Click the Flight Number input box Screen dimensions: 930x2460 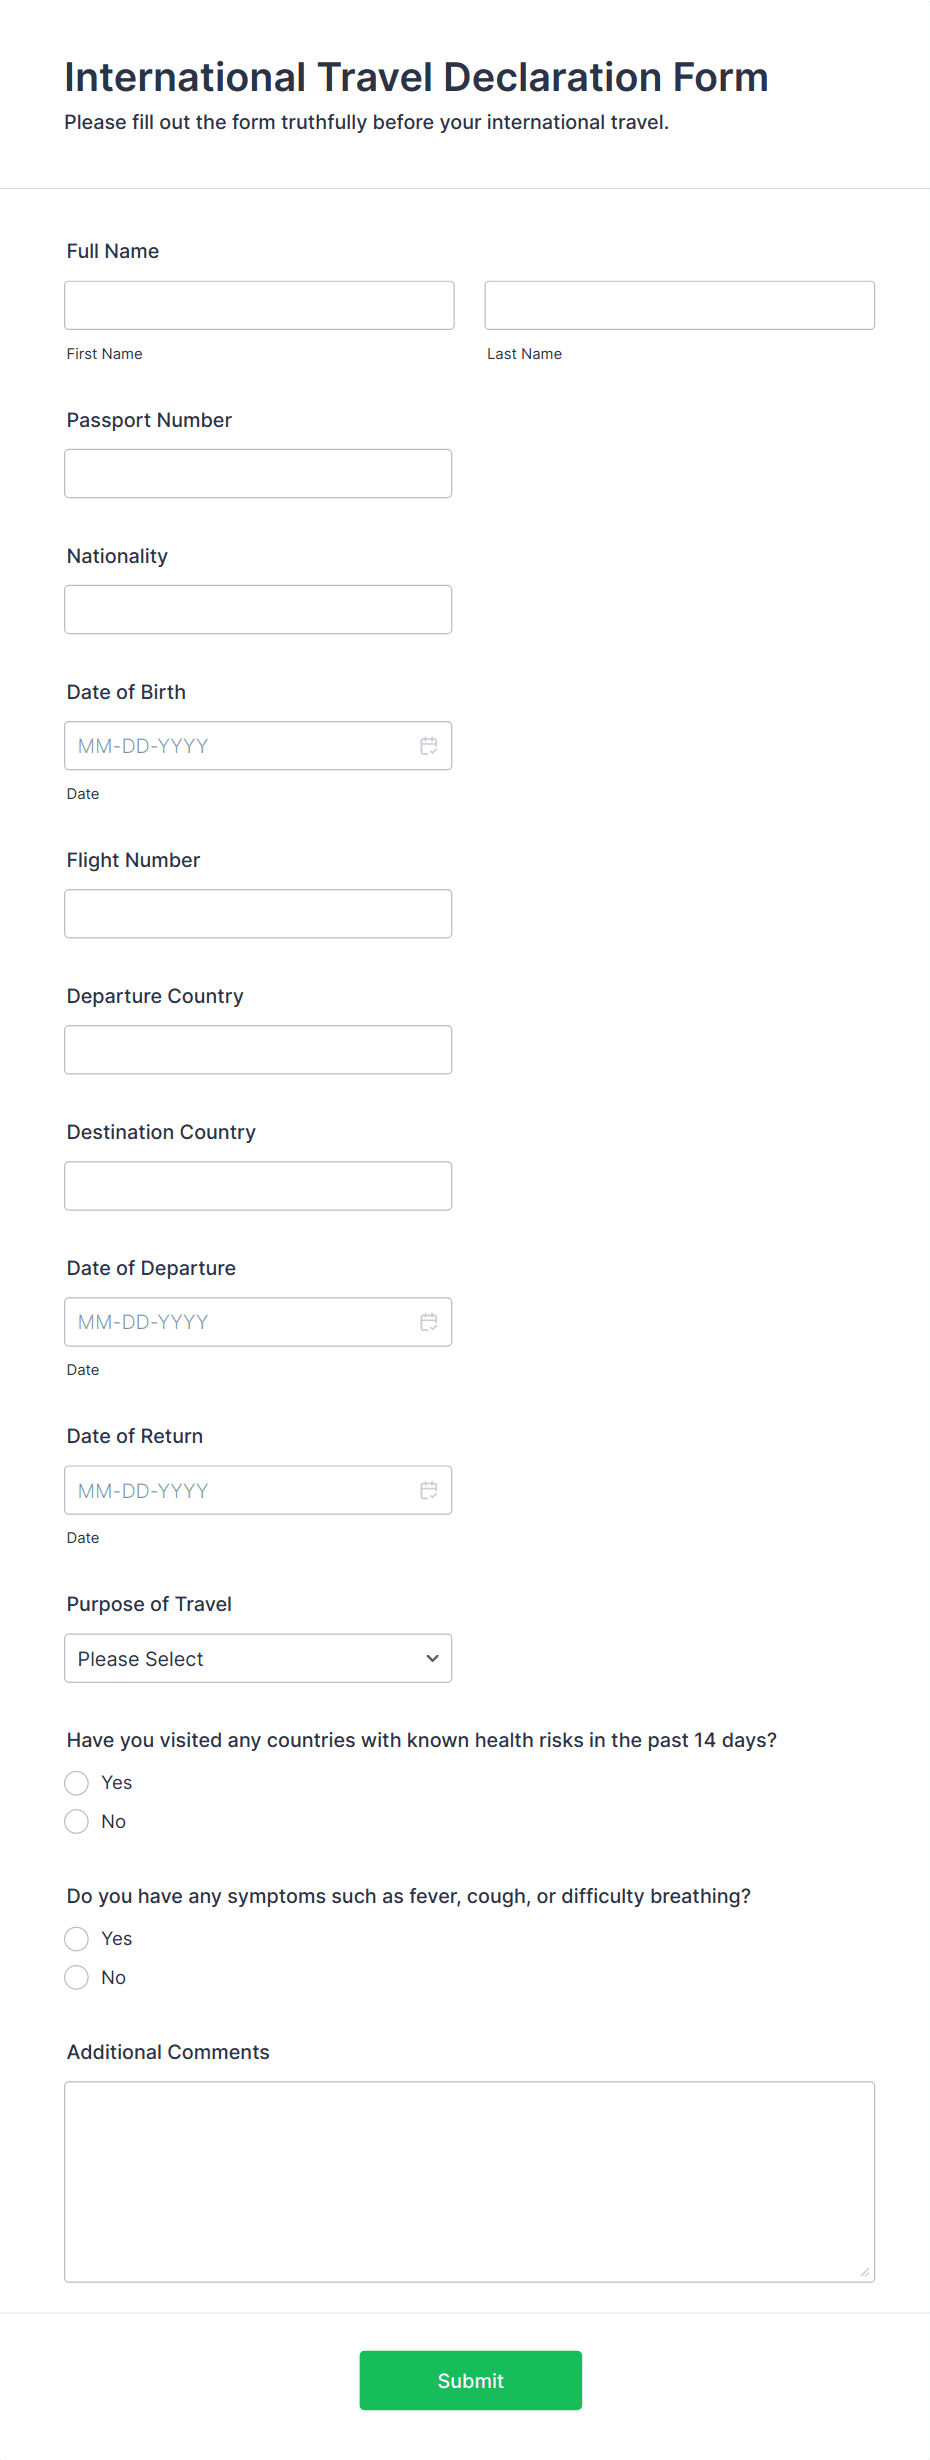(x=258, y=913)
